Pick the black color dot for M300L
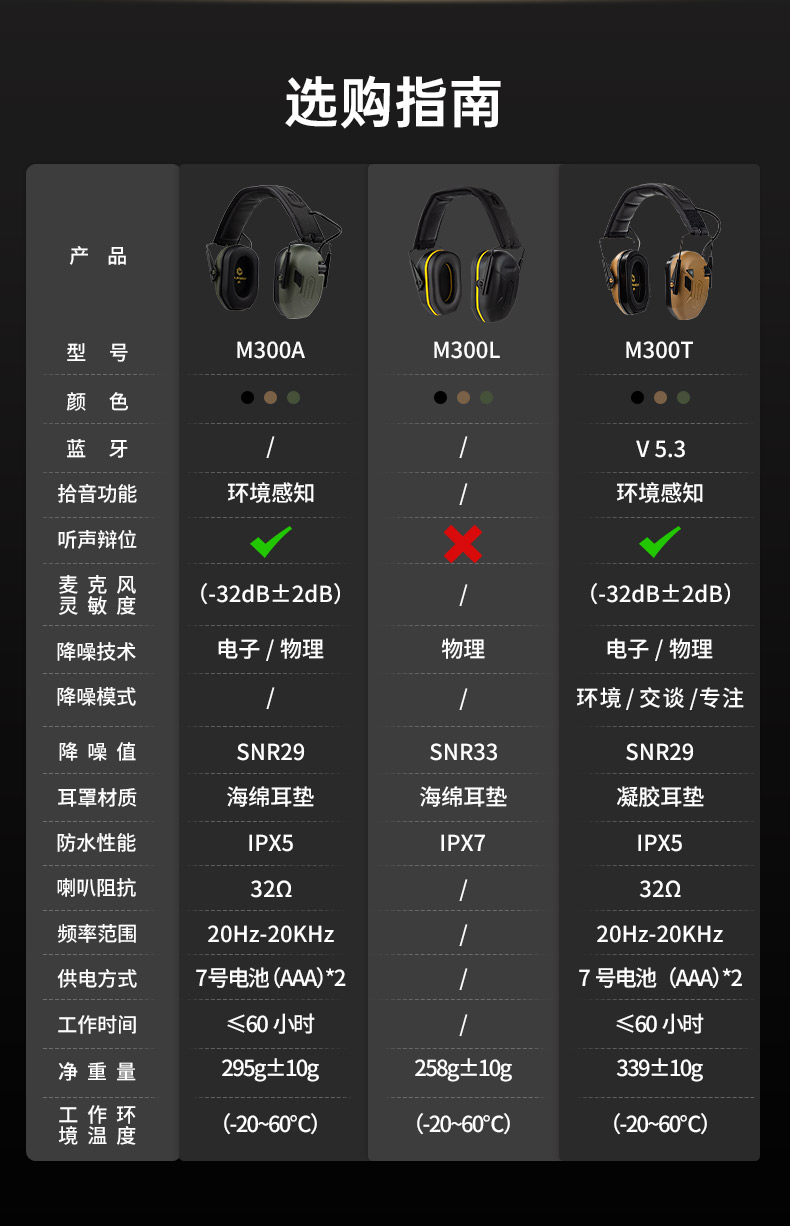The image size is (790, 1226). tap(440, 397)
